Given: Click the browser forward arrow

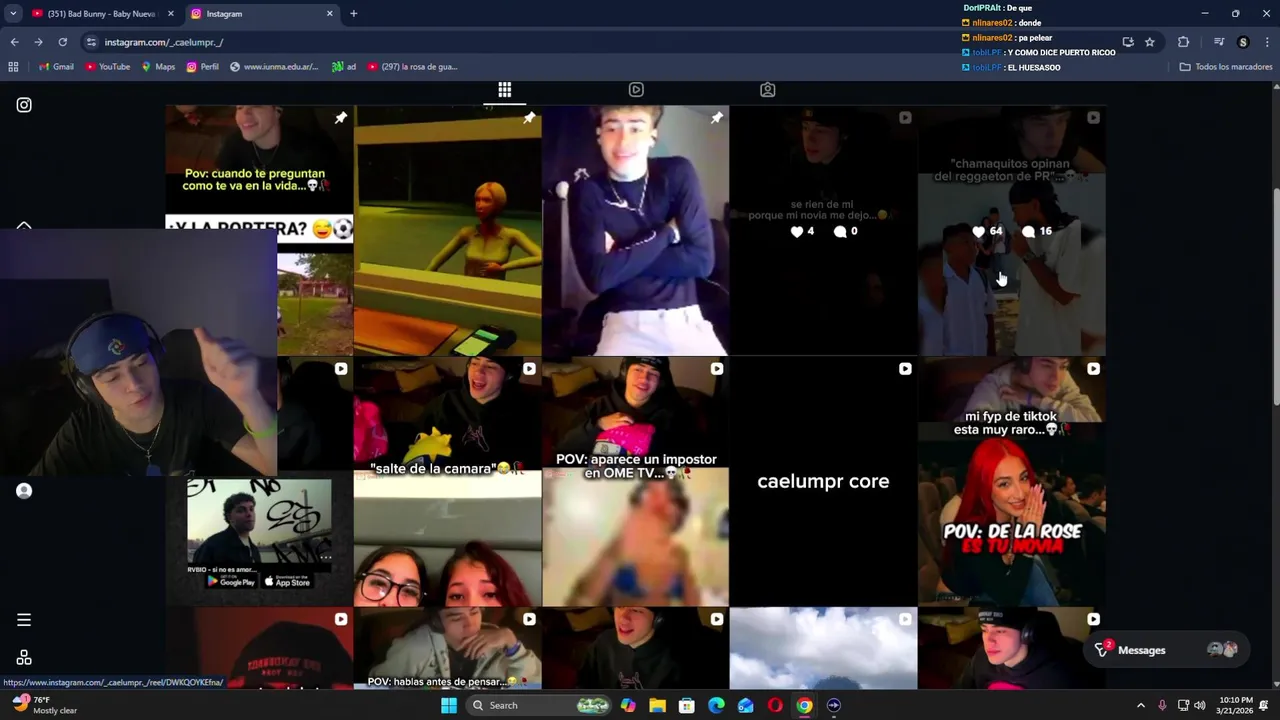Looking at the screenshot, I should (x=38, y=42).
